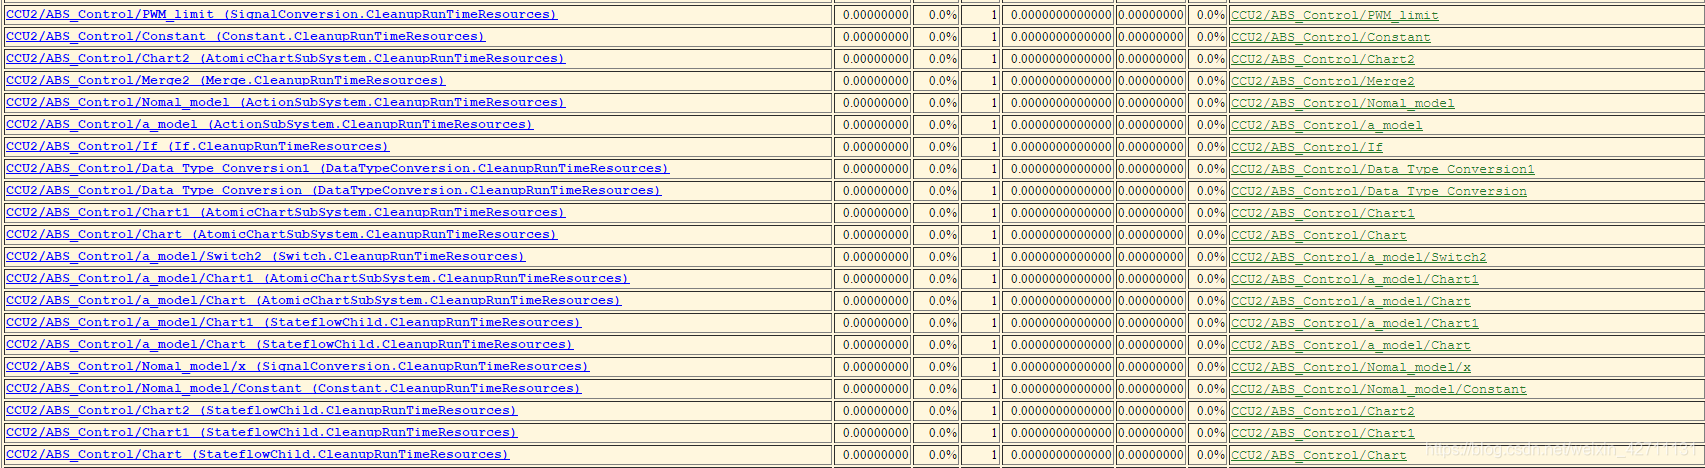Follow green Nomal_model/x block link

tap(1351, 368)
